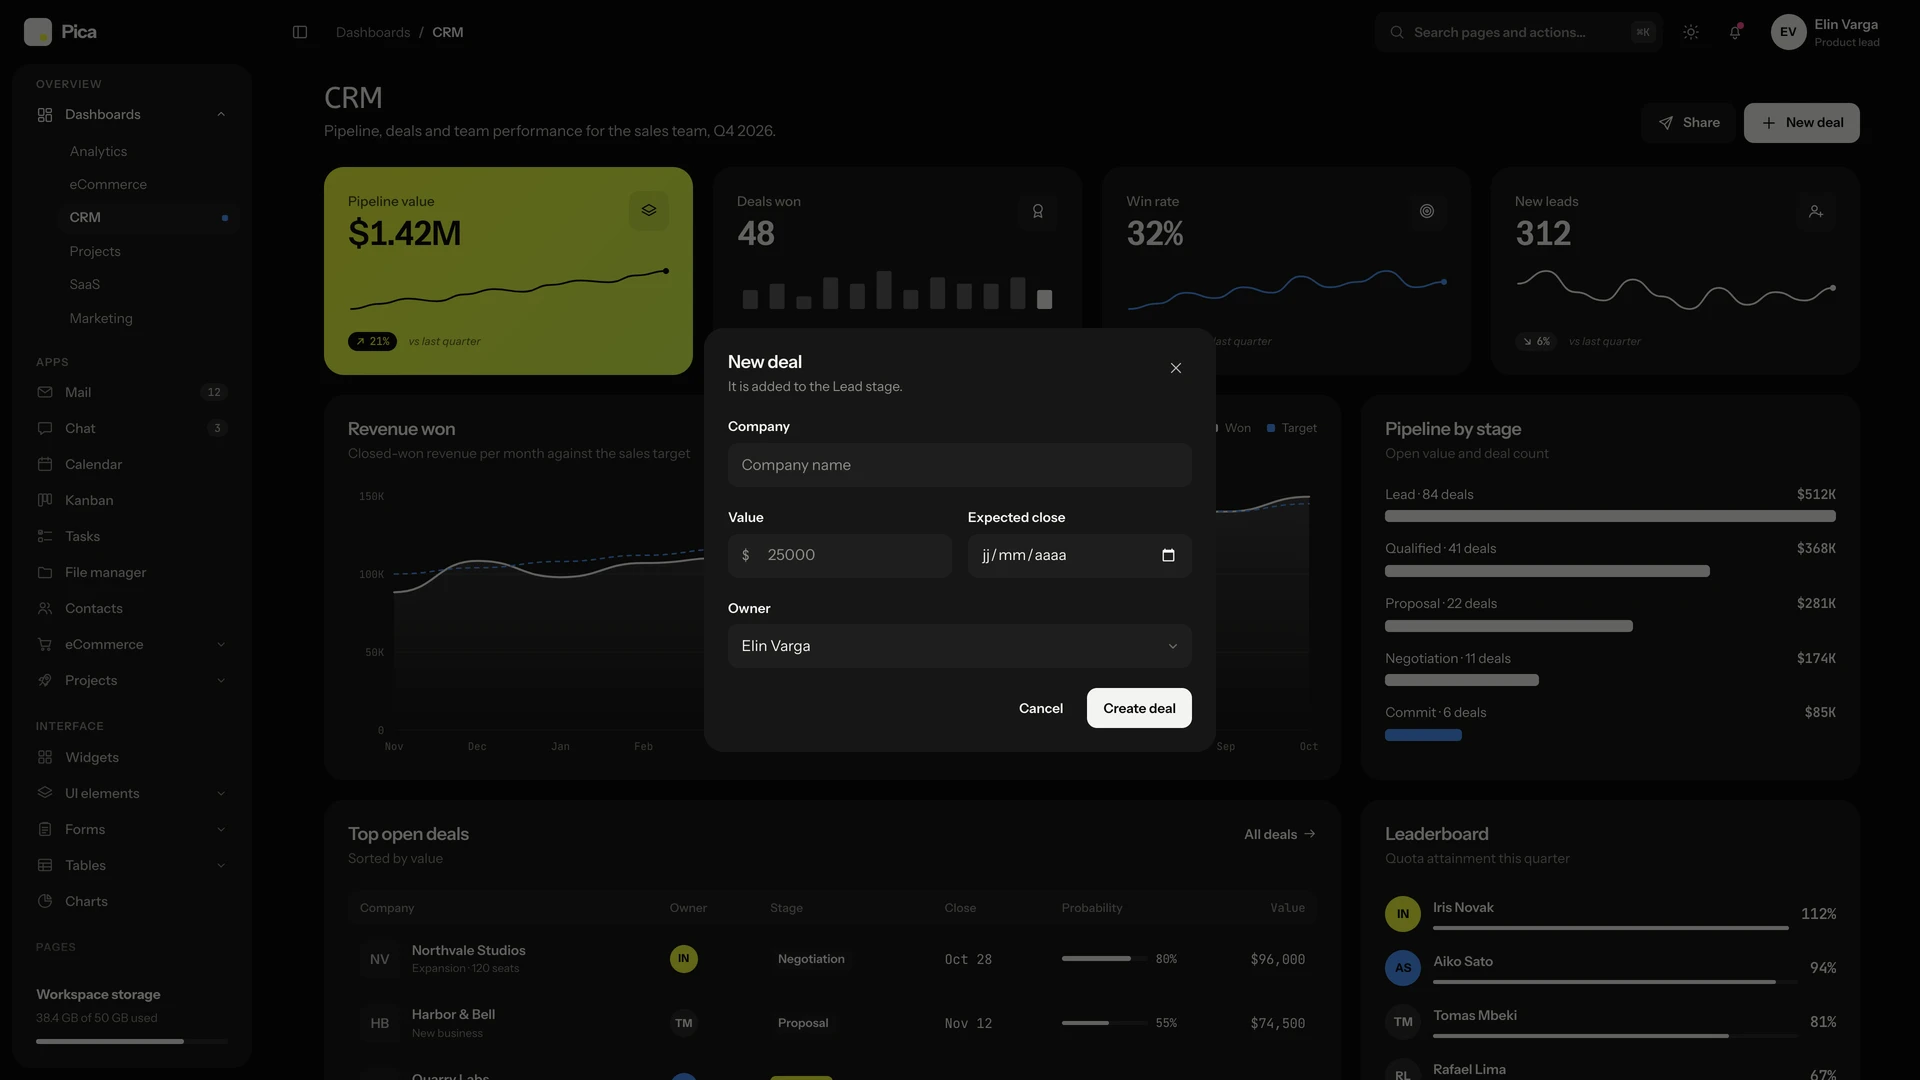This screenshot has width=1920, height=1080.
Task: Click the Value column header
Action: click(x=1287, y=908)
